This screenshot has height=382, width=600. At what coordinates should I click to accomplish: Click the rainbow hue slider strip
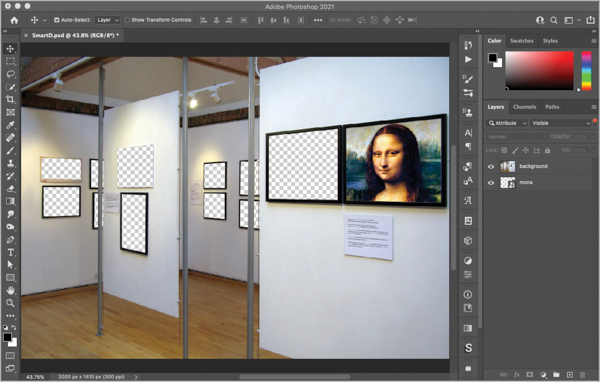tap(586, 71)
